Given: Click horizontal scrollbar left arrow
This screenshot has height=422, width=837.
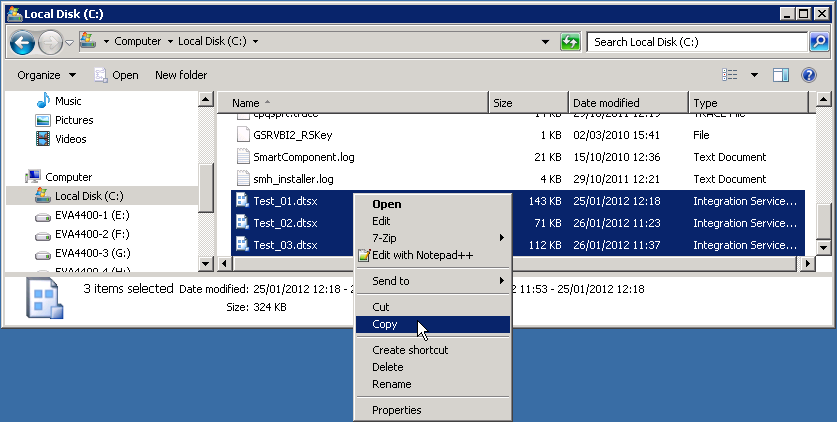Looking at the screenshot, I should coord(225,263).
